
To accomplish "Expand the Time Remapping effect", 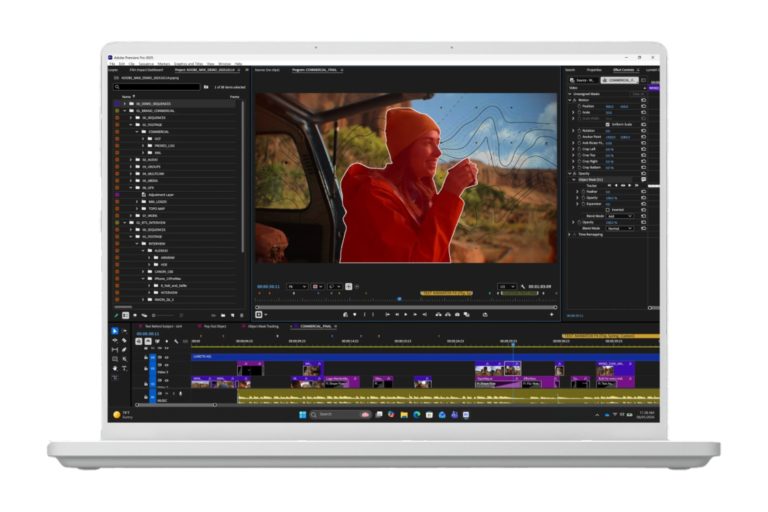I will [x=570, y=235].
